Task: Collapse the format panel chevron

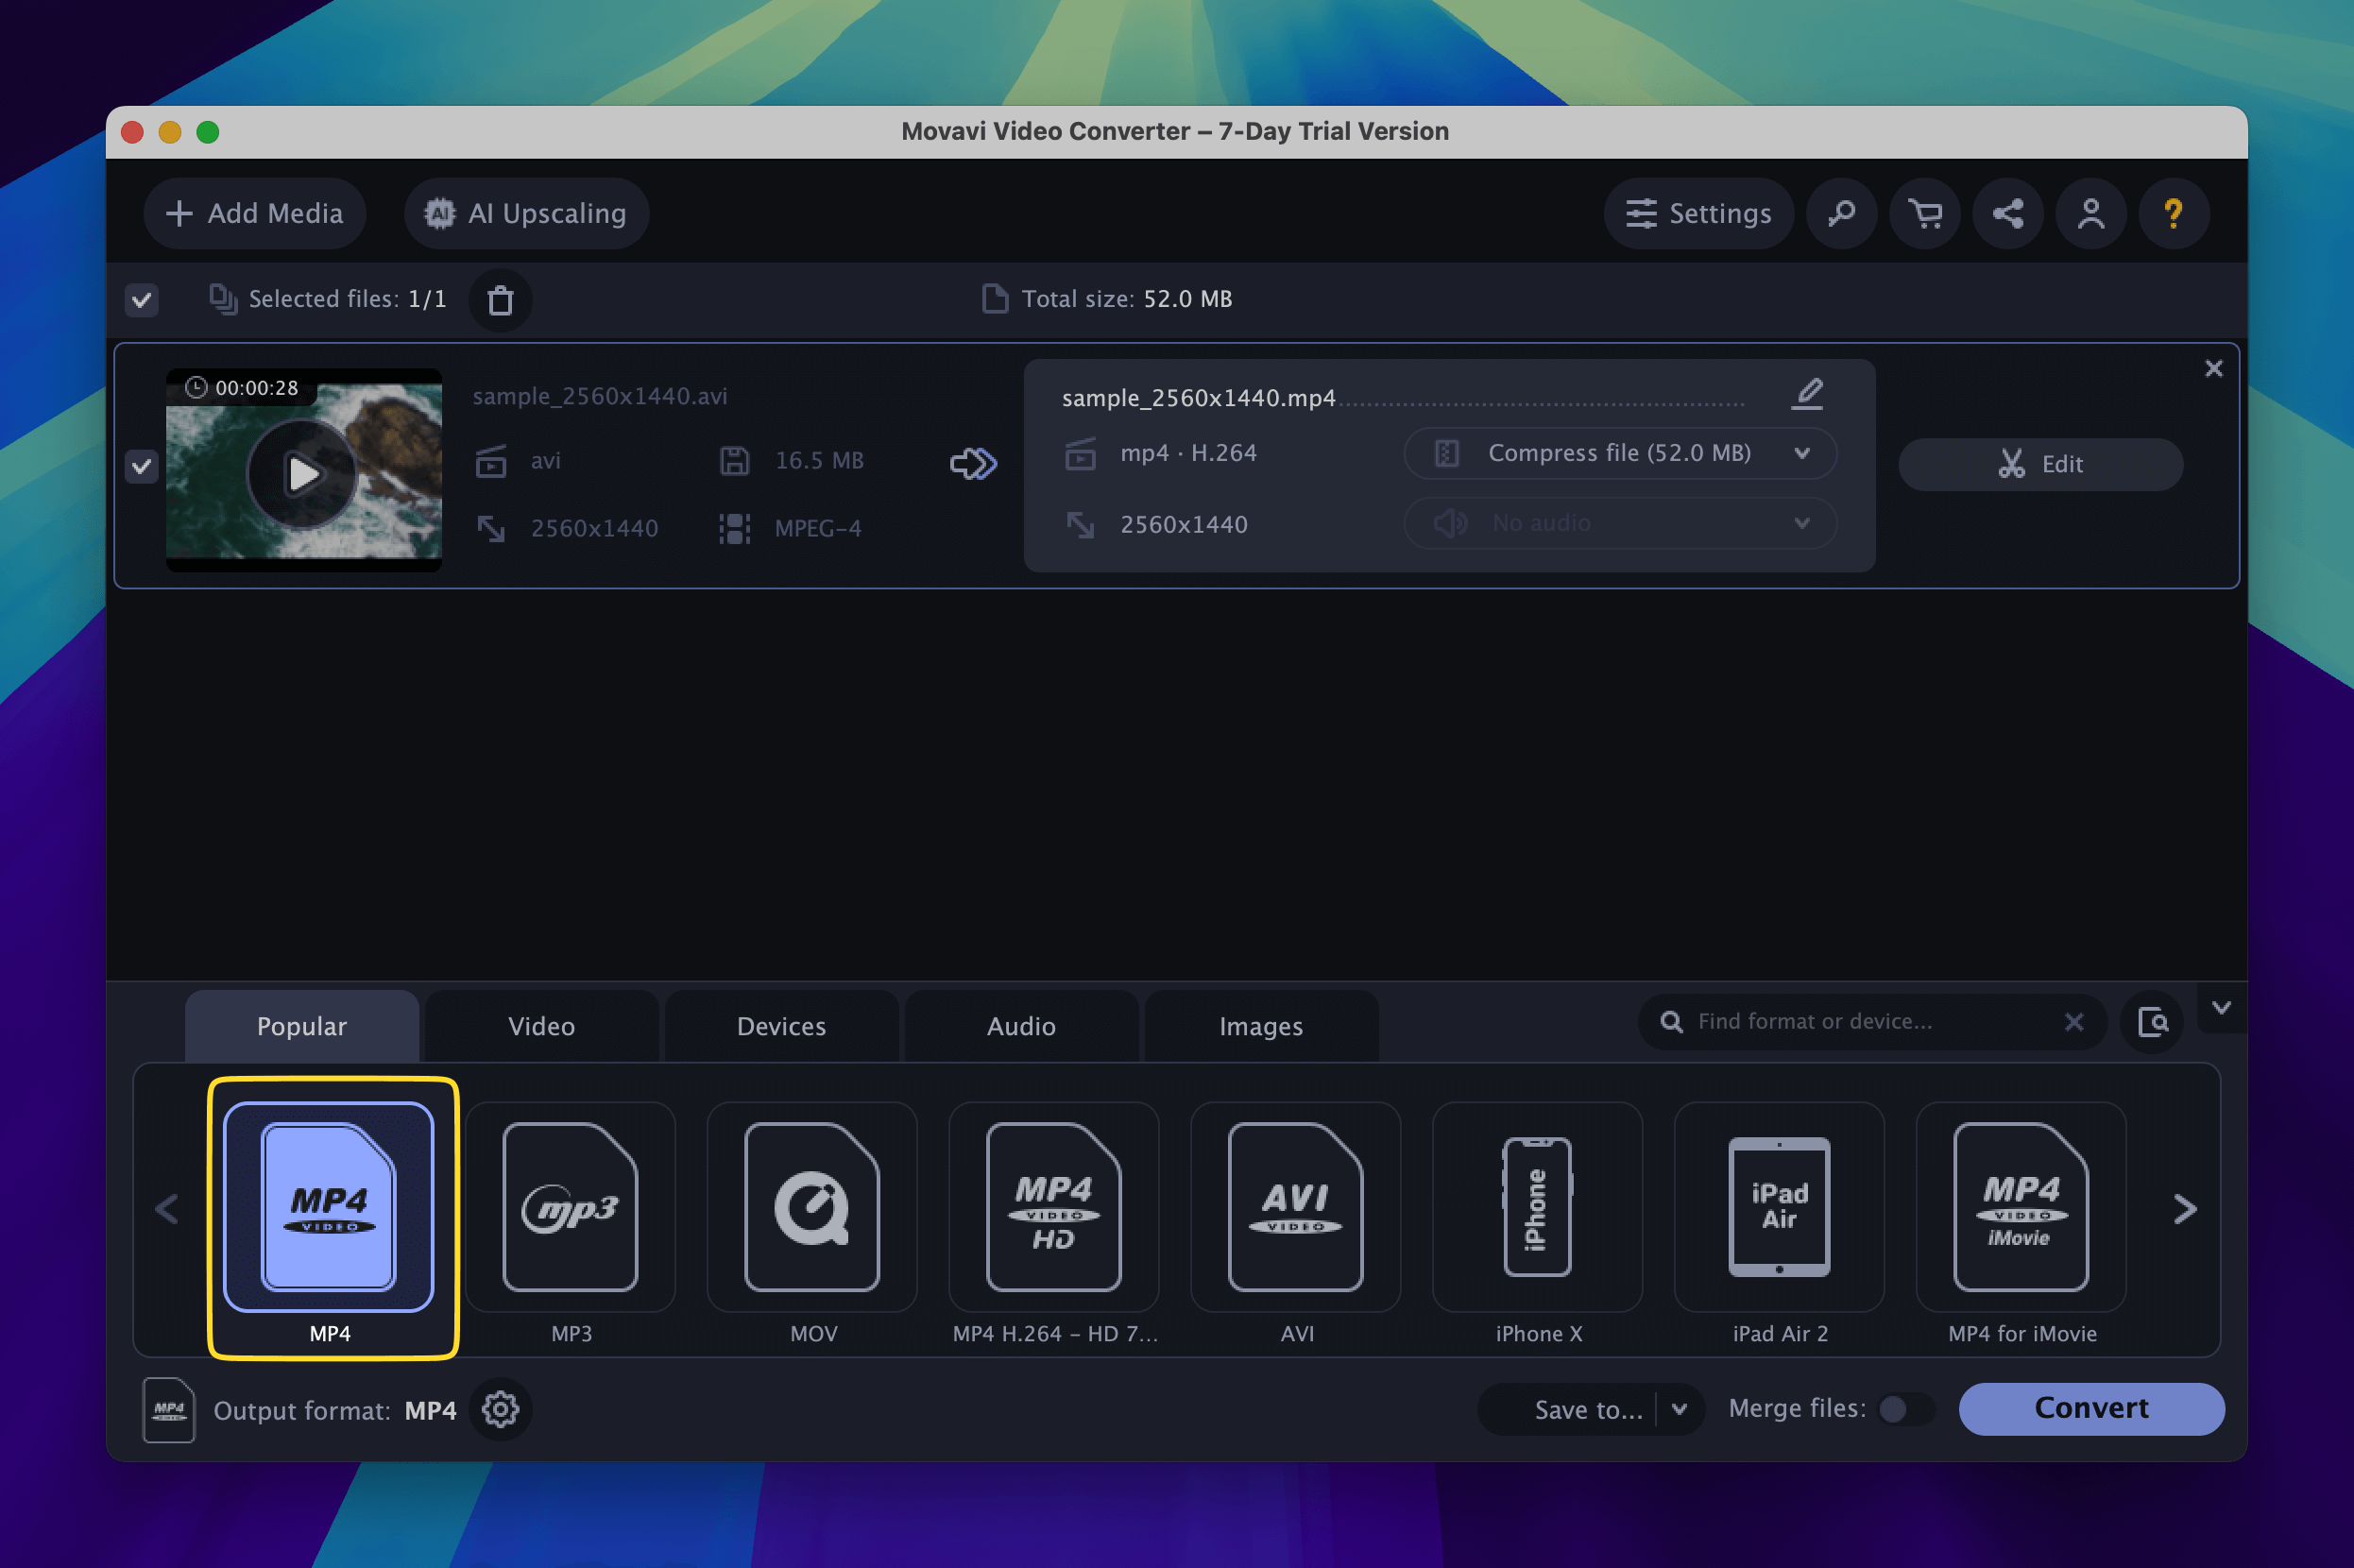Action: click(x=2221, y=1008)
